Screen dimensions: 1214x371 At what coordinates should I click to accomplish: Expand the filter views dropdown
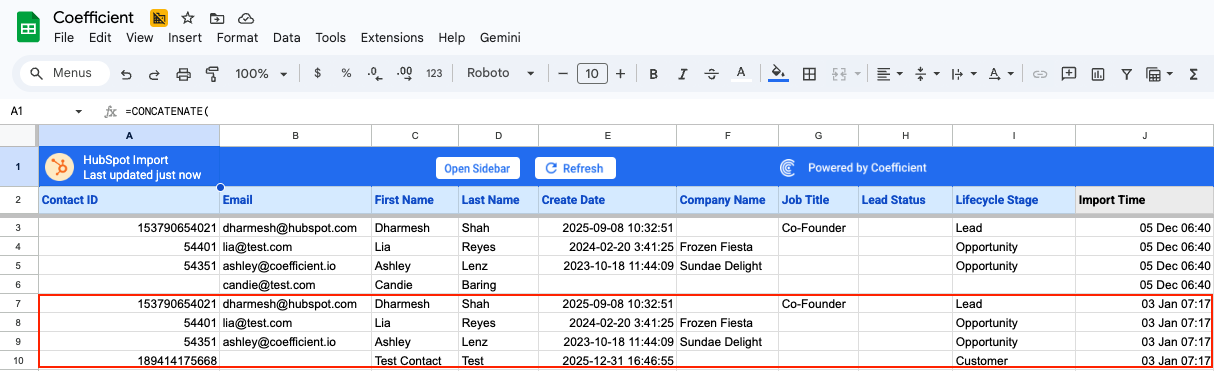pyautogui.click(x=1159, y=74)
